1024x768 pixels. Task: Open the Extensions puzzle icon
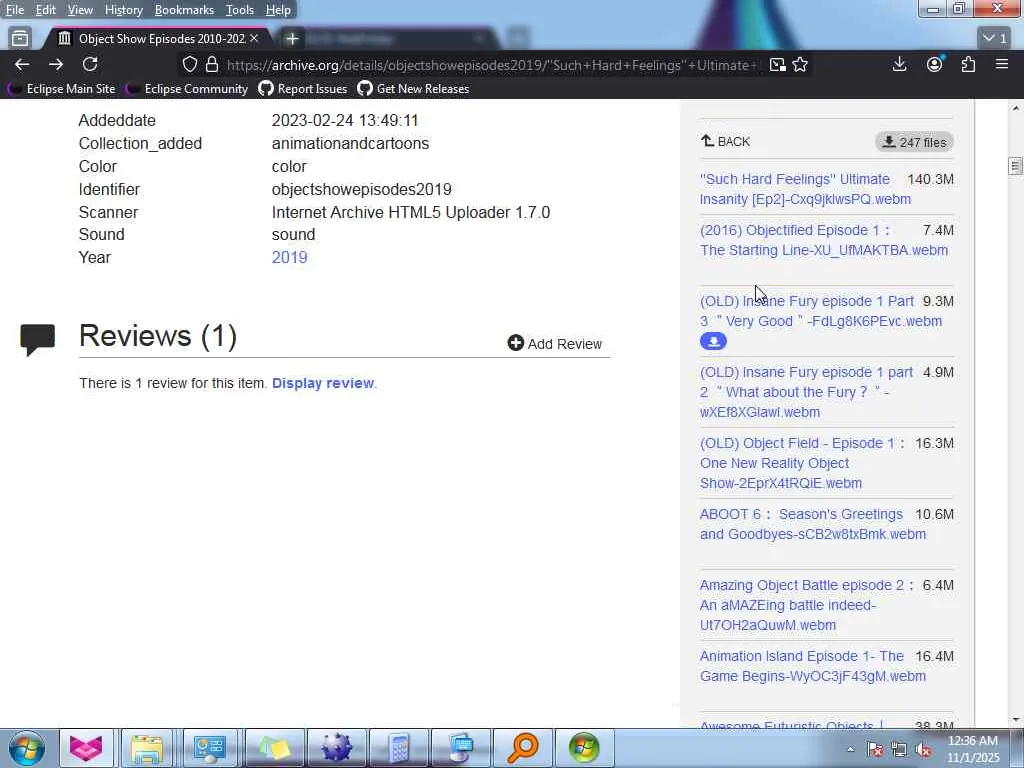pos(968,64)
